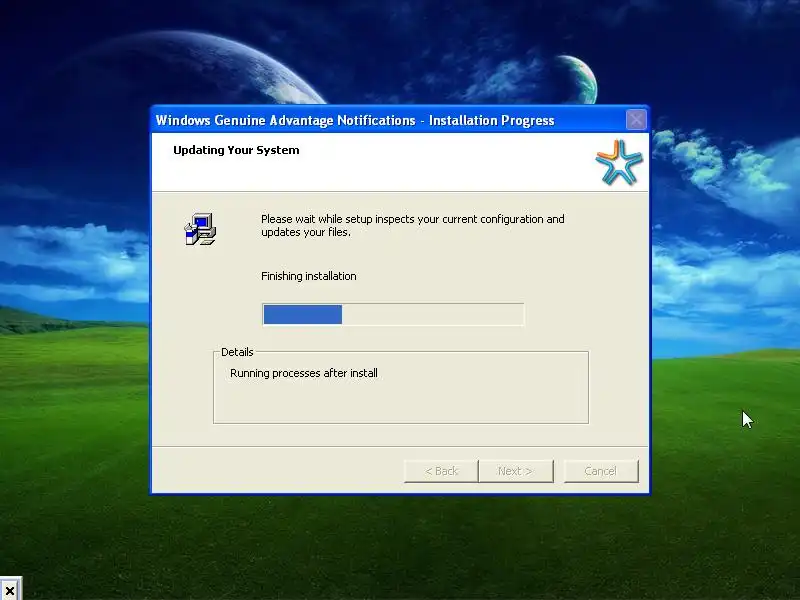This screenshot has width=800, height=600.
Task: Click the 'Finishing installation' status text
Action: coord(309,276)
